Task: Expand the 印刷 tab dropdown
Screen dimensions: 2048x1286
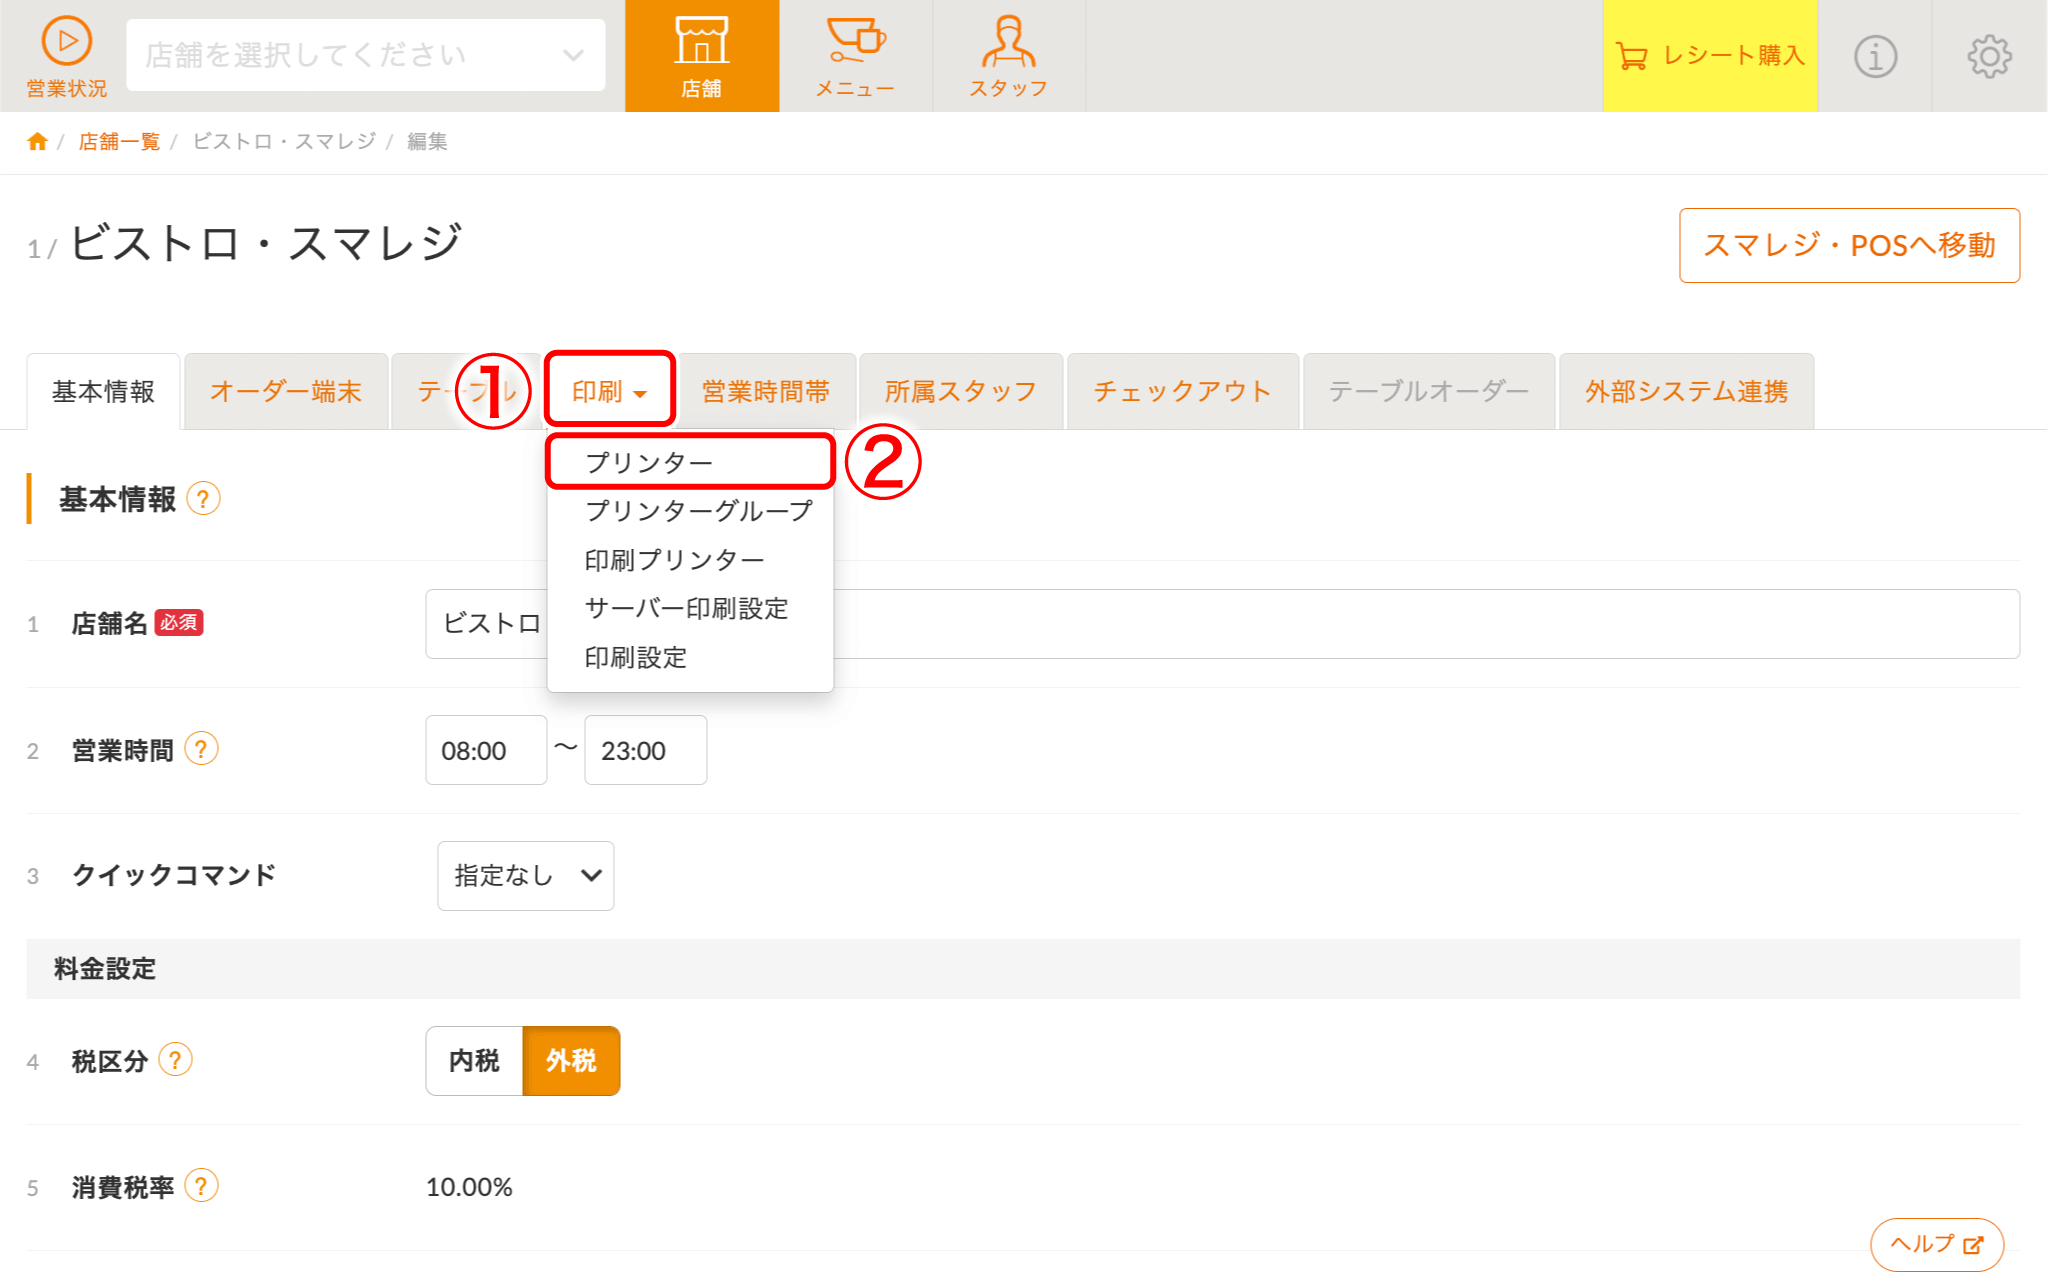Action: (x=609, y=391)
